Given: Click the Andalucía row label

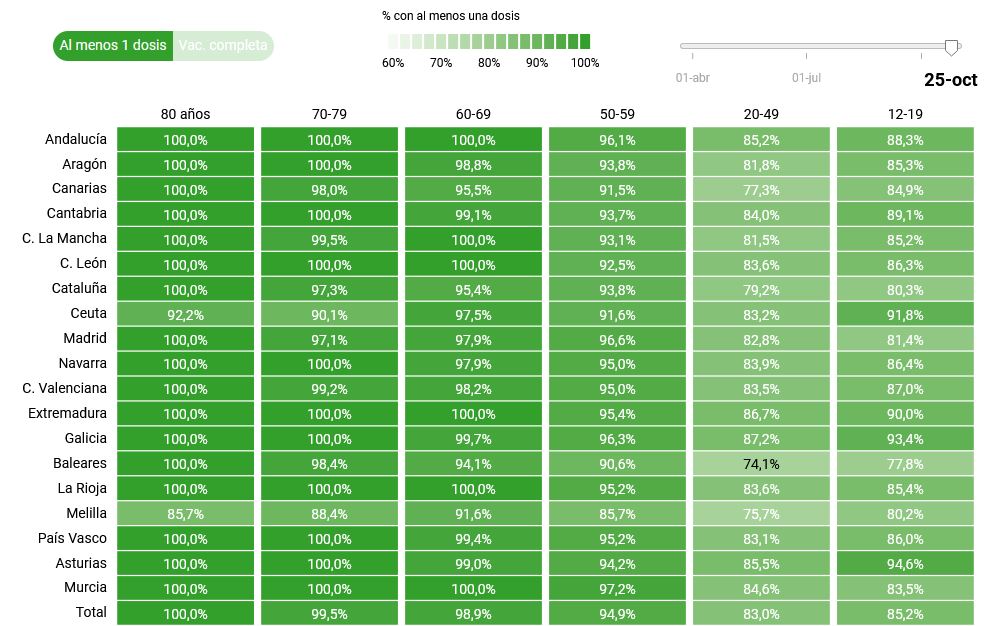Looking at the screenshot, I should coord(76,139).
